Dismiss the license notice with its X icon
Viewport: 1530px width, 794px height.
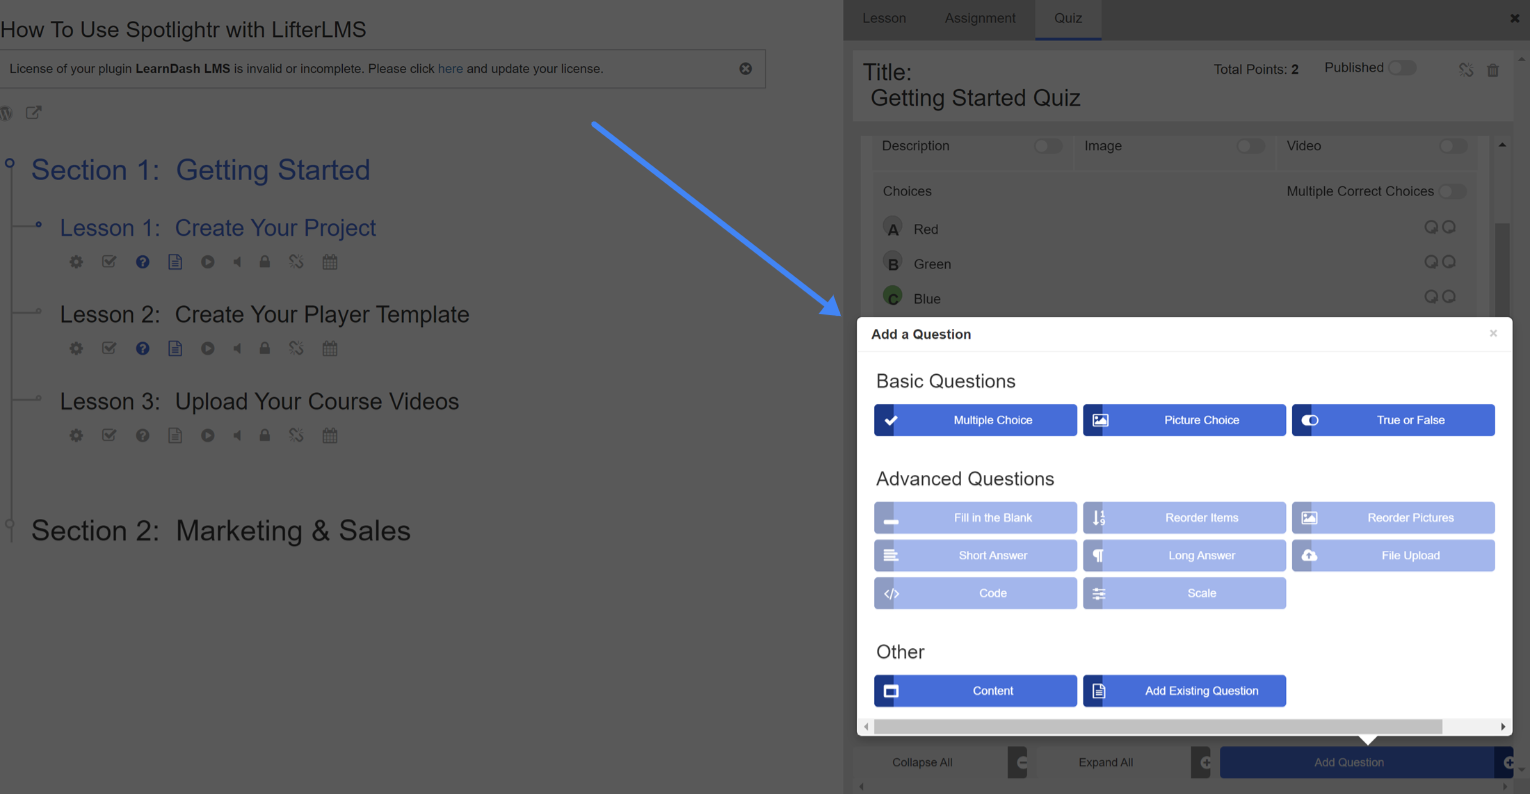click(x=745, y=69)
